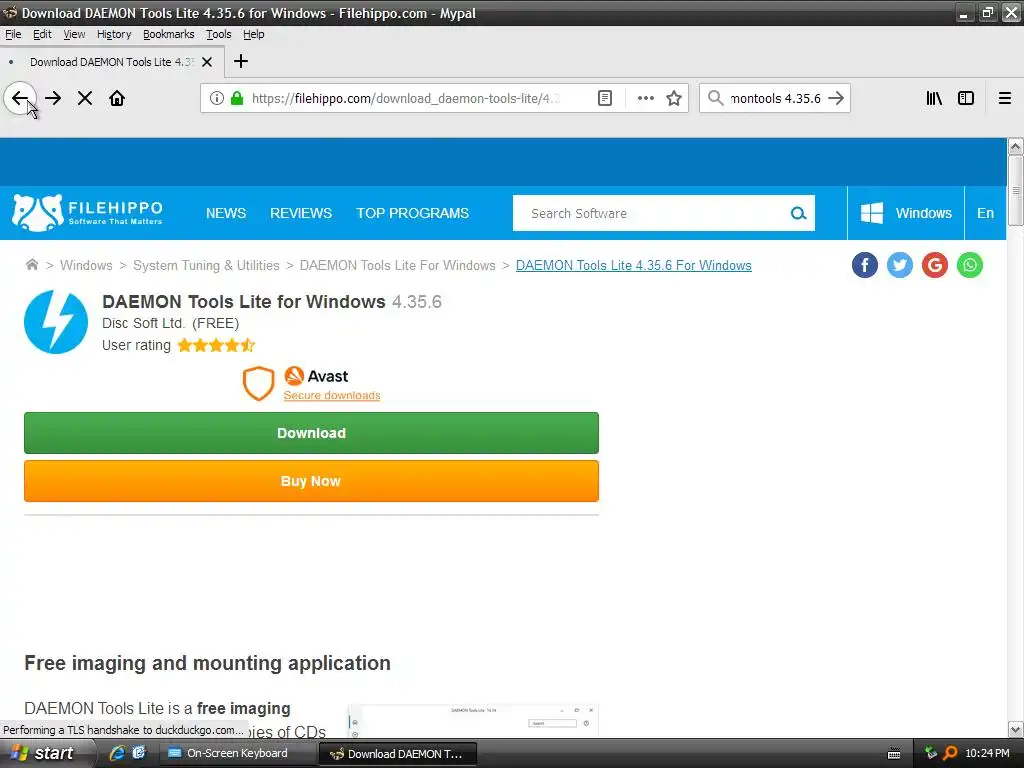Toggle reader view icon in address bar
The image size is (1024, 768).
coord(605,98)
